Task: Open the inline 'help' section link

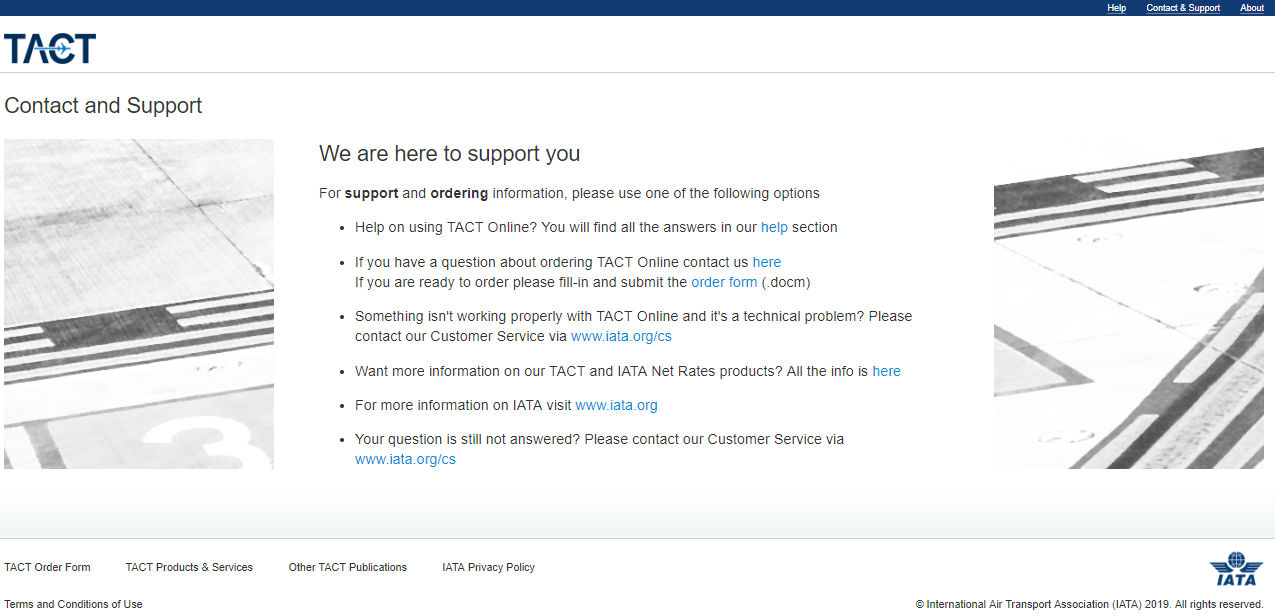Action: [x=774, y=227]
